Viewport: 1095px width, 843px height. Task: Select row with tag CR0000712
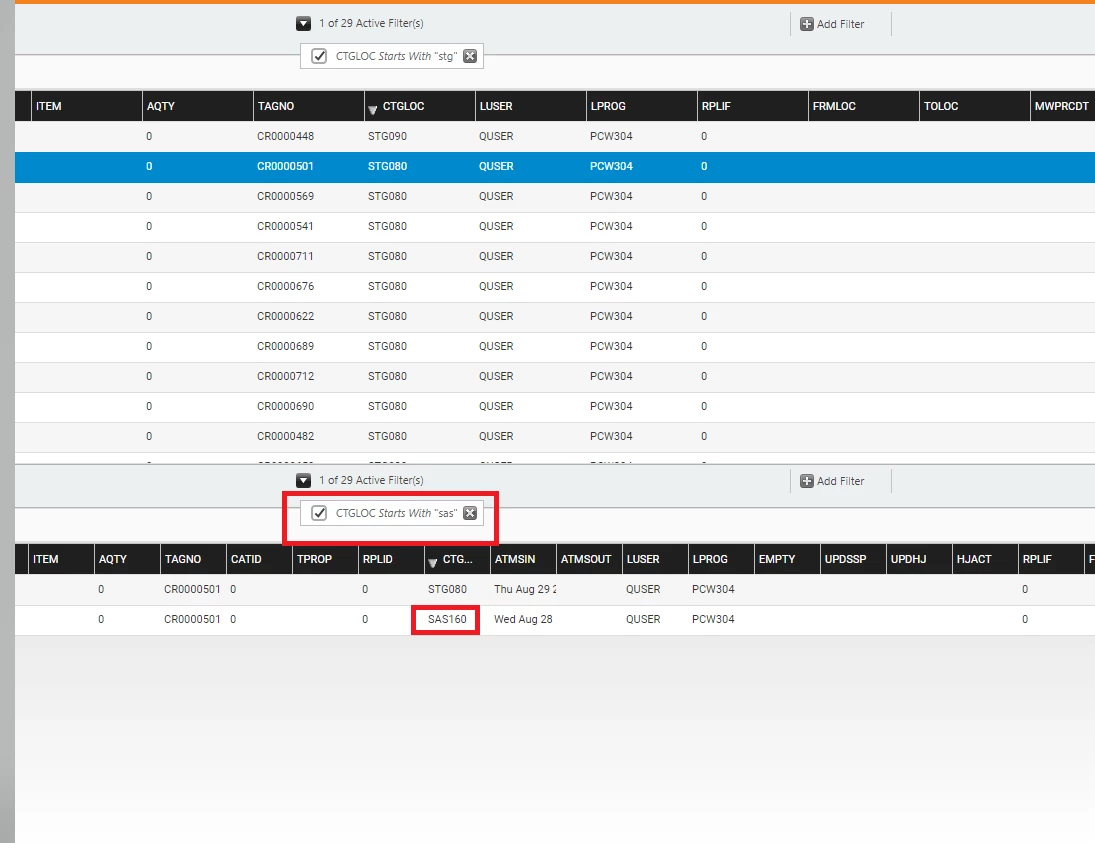point(554,376)
